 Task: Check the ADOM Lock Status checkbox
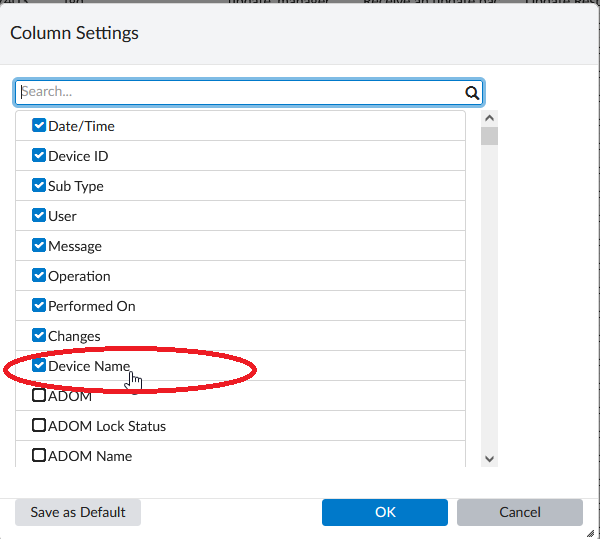click(39, 426)
